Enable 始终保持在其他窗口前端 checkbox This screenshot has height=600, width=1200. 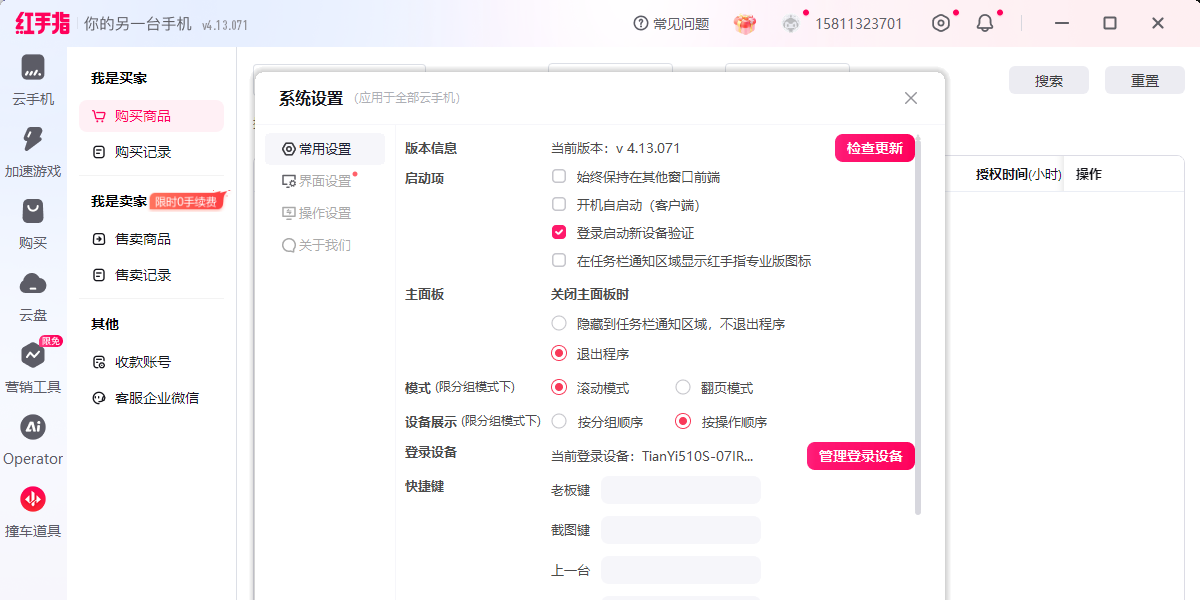[559, 177]
